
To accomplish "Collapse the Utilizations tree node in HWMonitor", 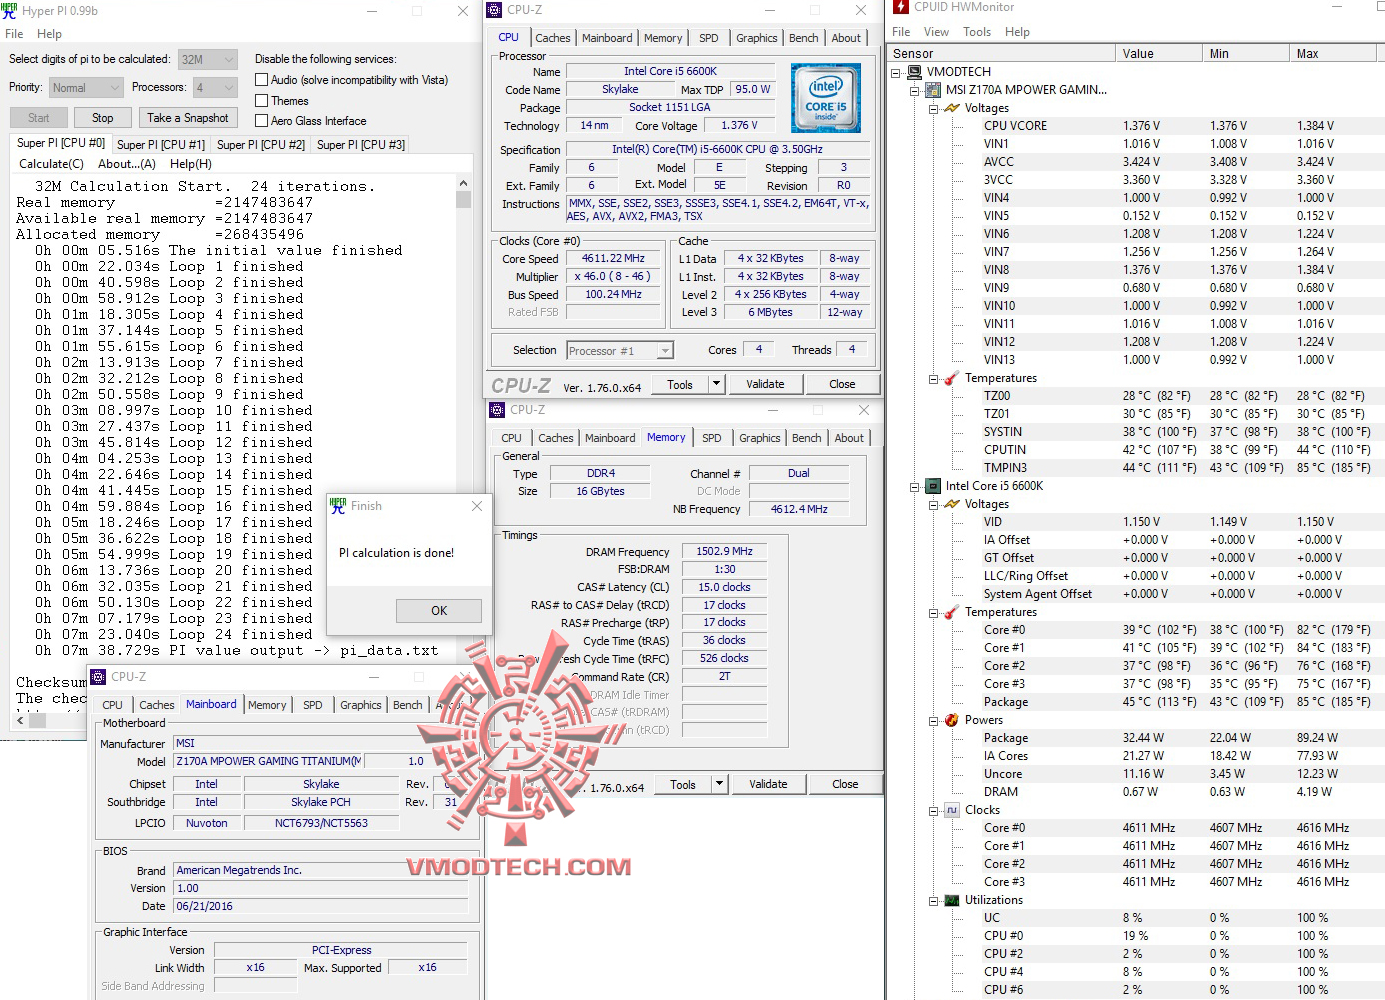I will tap(934, 899).
